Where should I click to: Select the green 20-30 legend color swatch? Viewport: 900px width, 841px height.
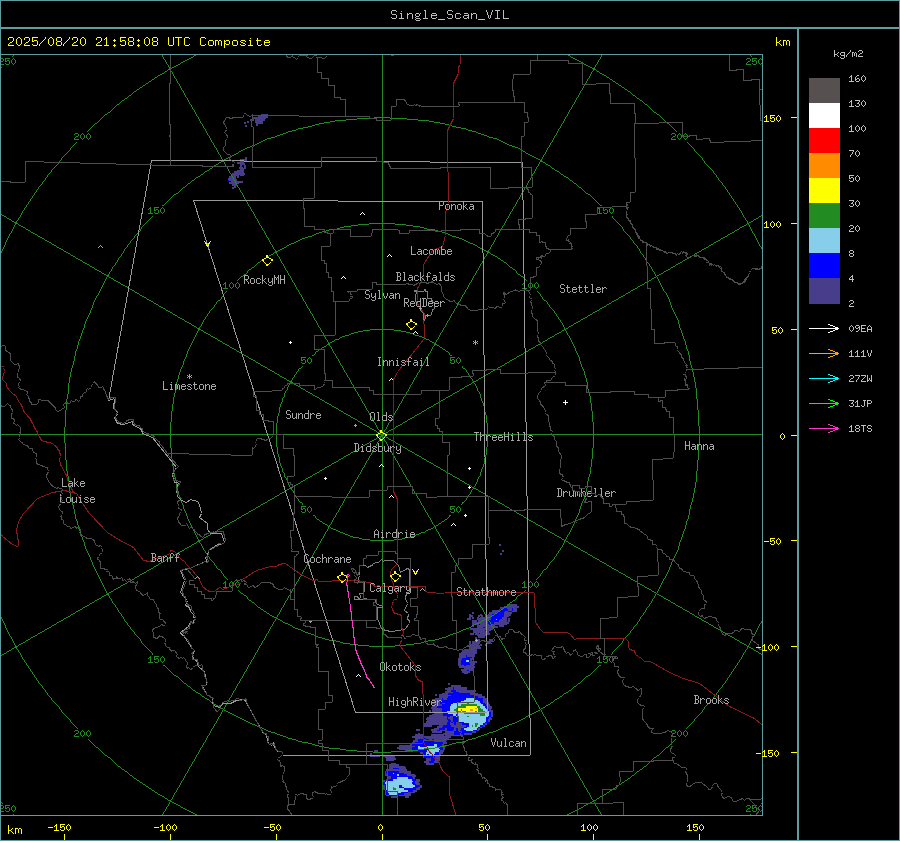[824, 216]
